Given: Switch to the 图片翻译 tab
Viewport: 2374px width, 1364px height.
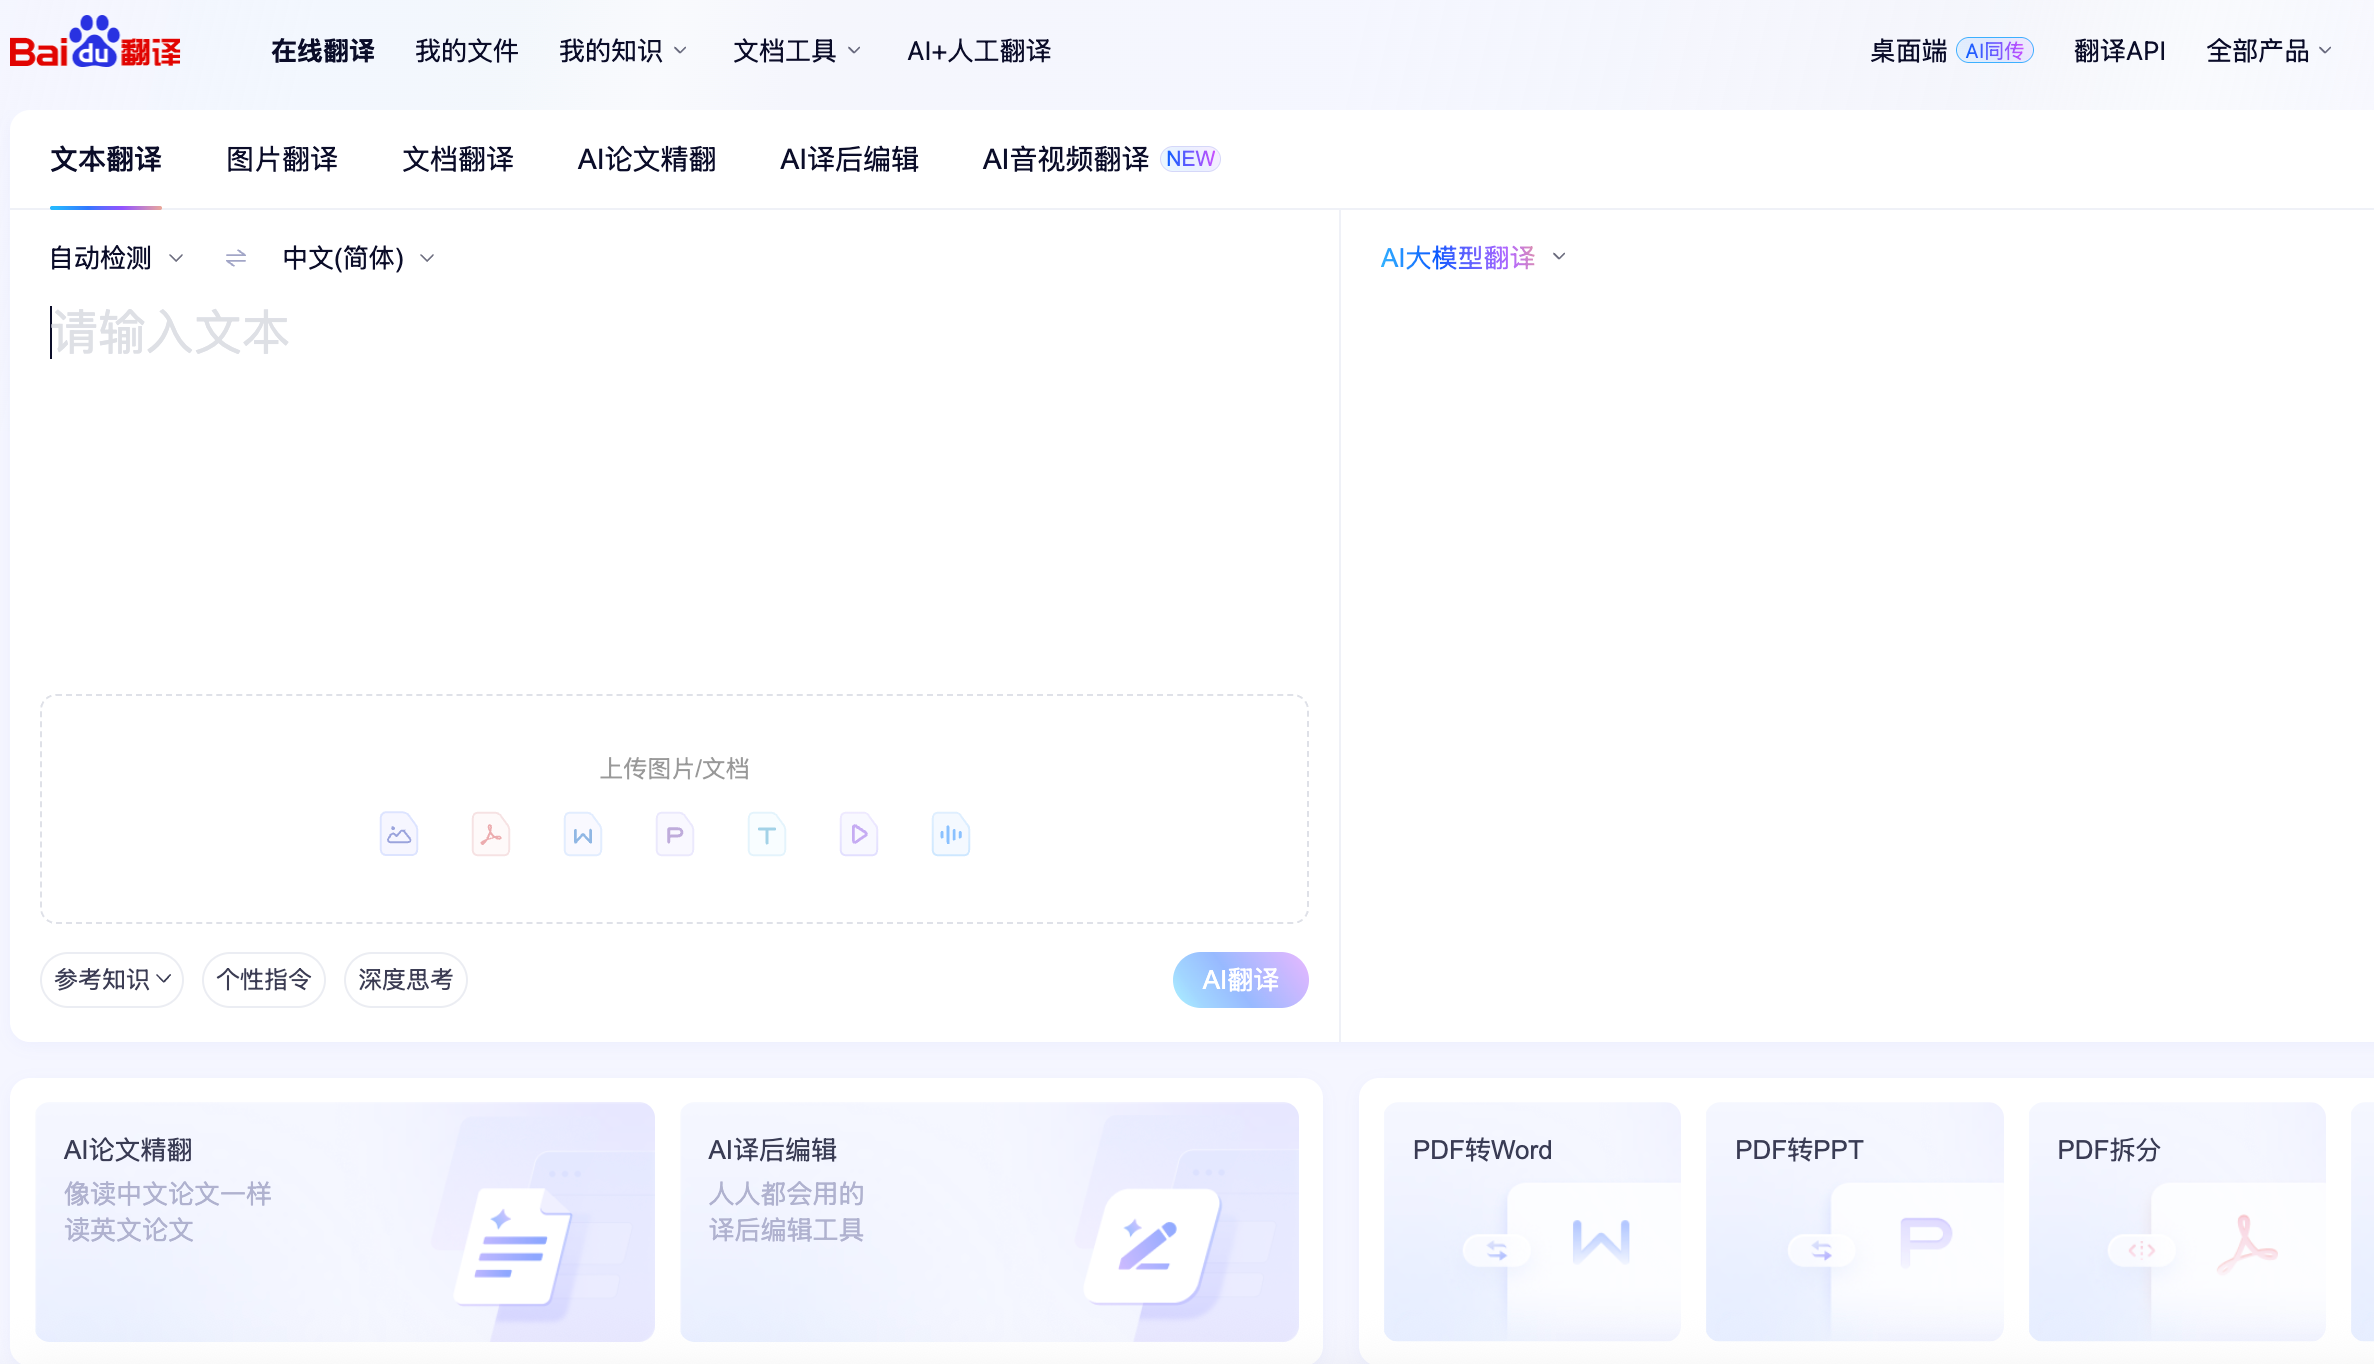Looking at the screenshot, I should click(x=281, y=160).
